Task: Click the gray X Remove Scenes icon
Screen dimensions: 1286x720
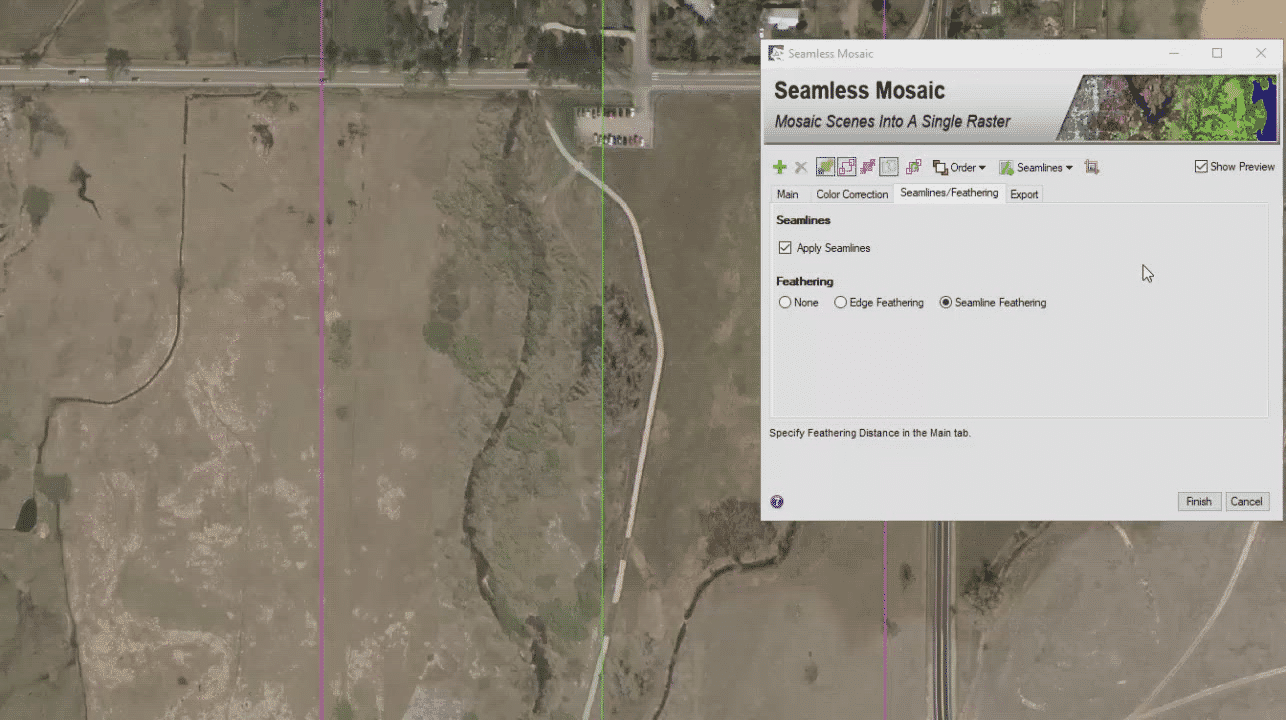Action: [801, 167]
